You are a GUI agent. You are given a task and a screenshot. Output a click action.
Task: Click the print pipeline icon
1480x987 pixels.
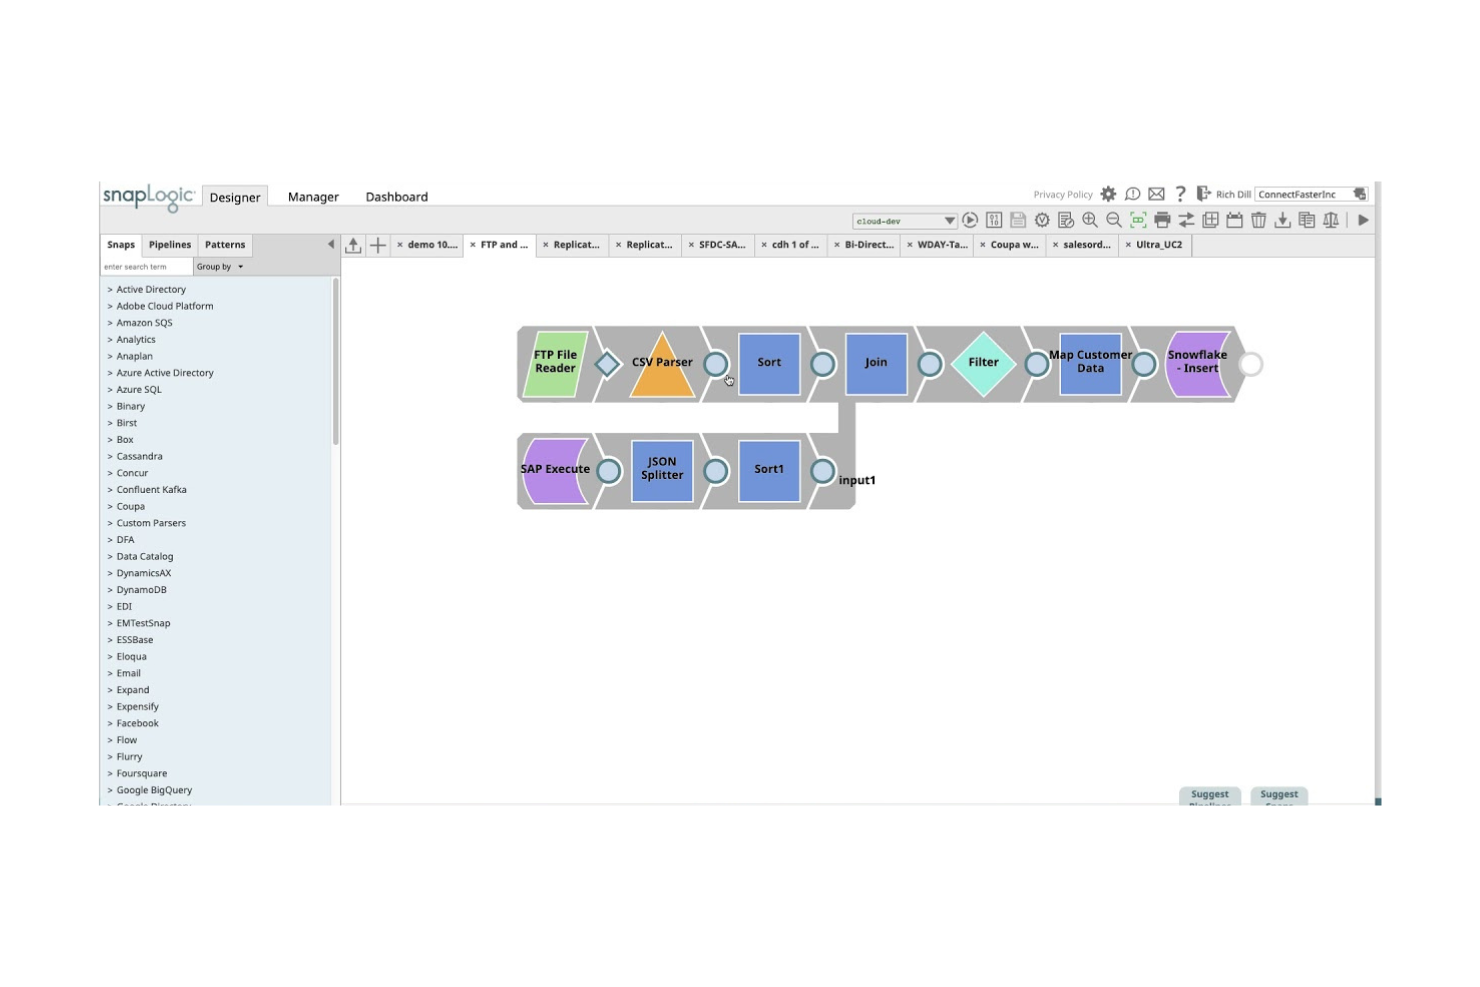tap(1162, 220)
